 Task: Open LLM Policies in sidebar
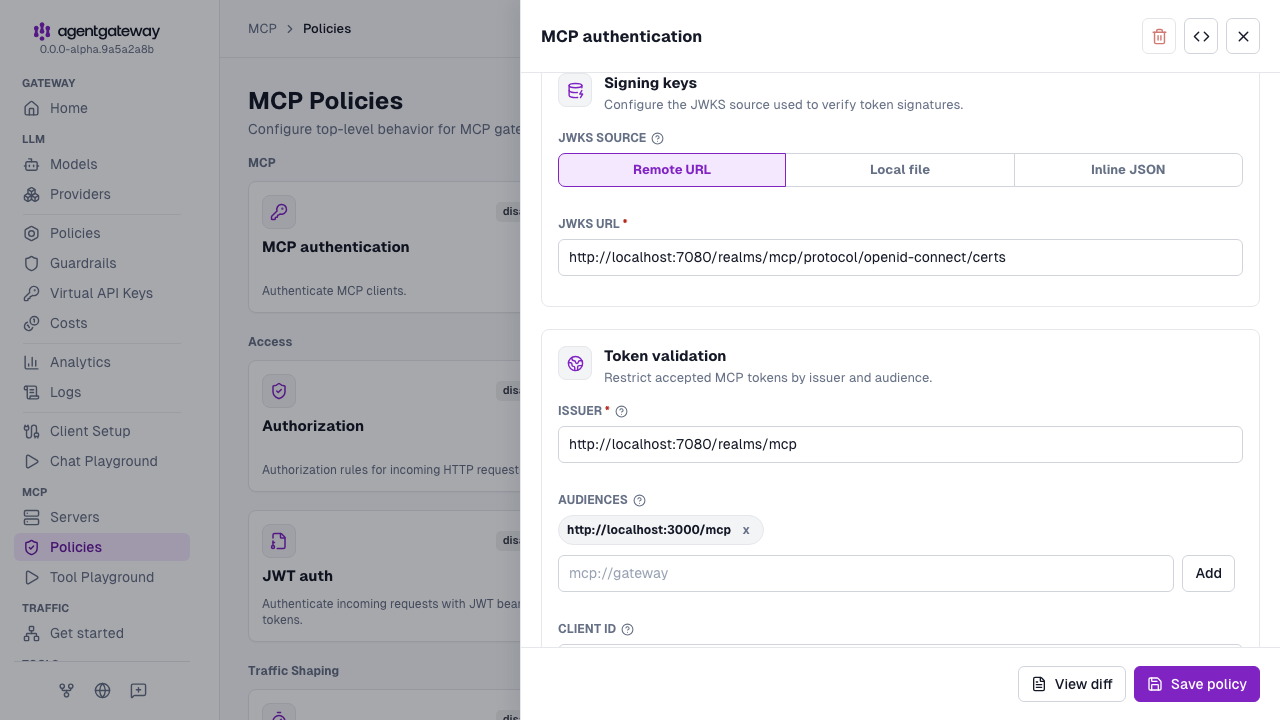click(102, 233)
